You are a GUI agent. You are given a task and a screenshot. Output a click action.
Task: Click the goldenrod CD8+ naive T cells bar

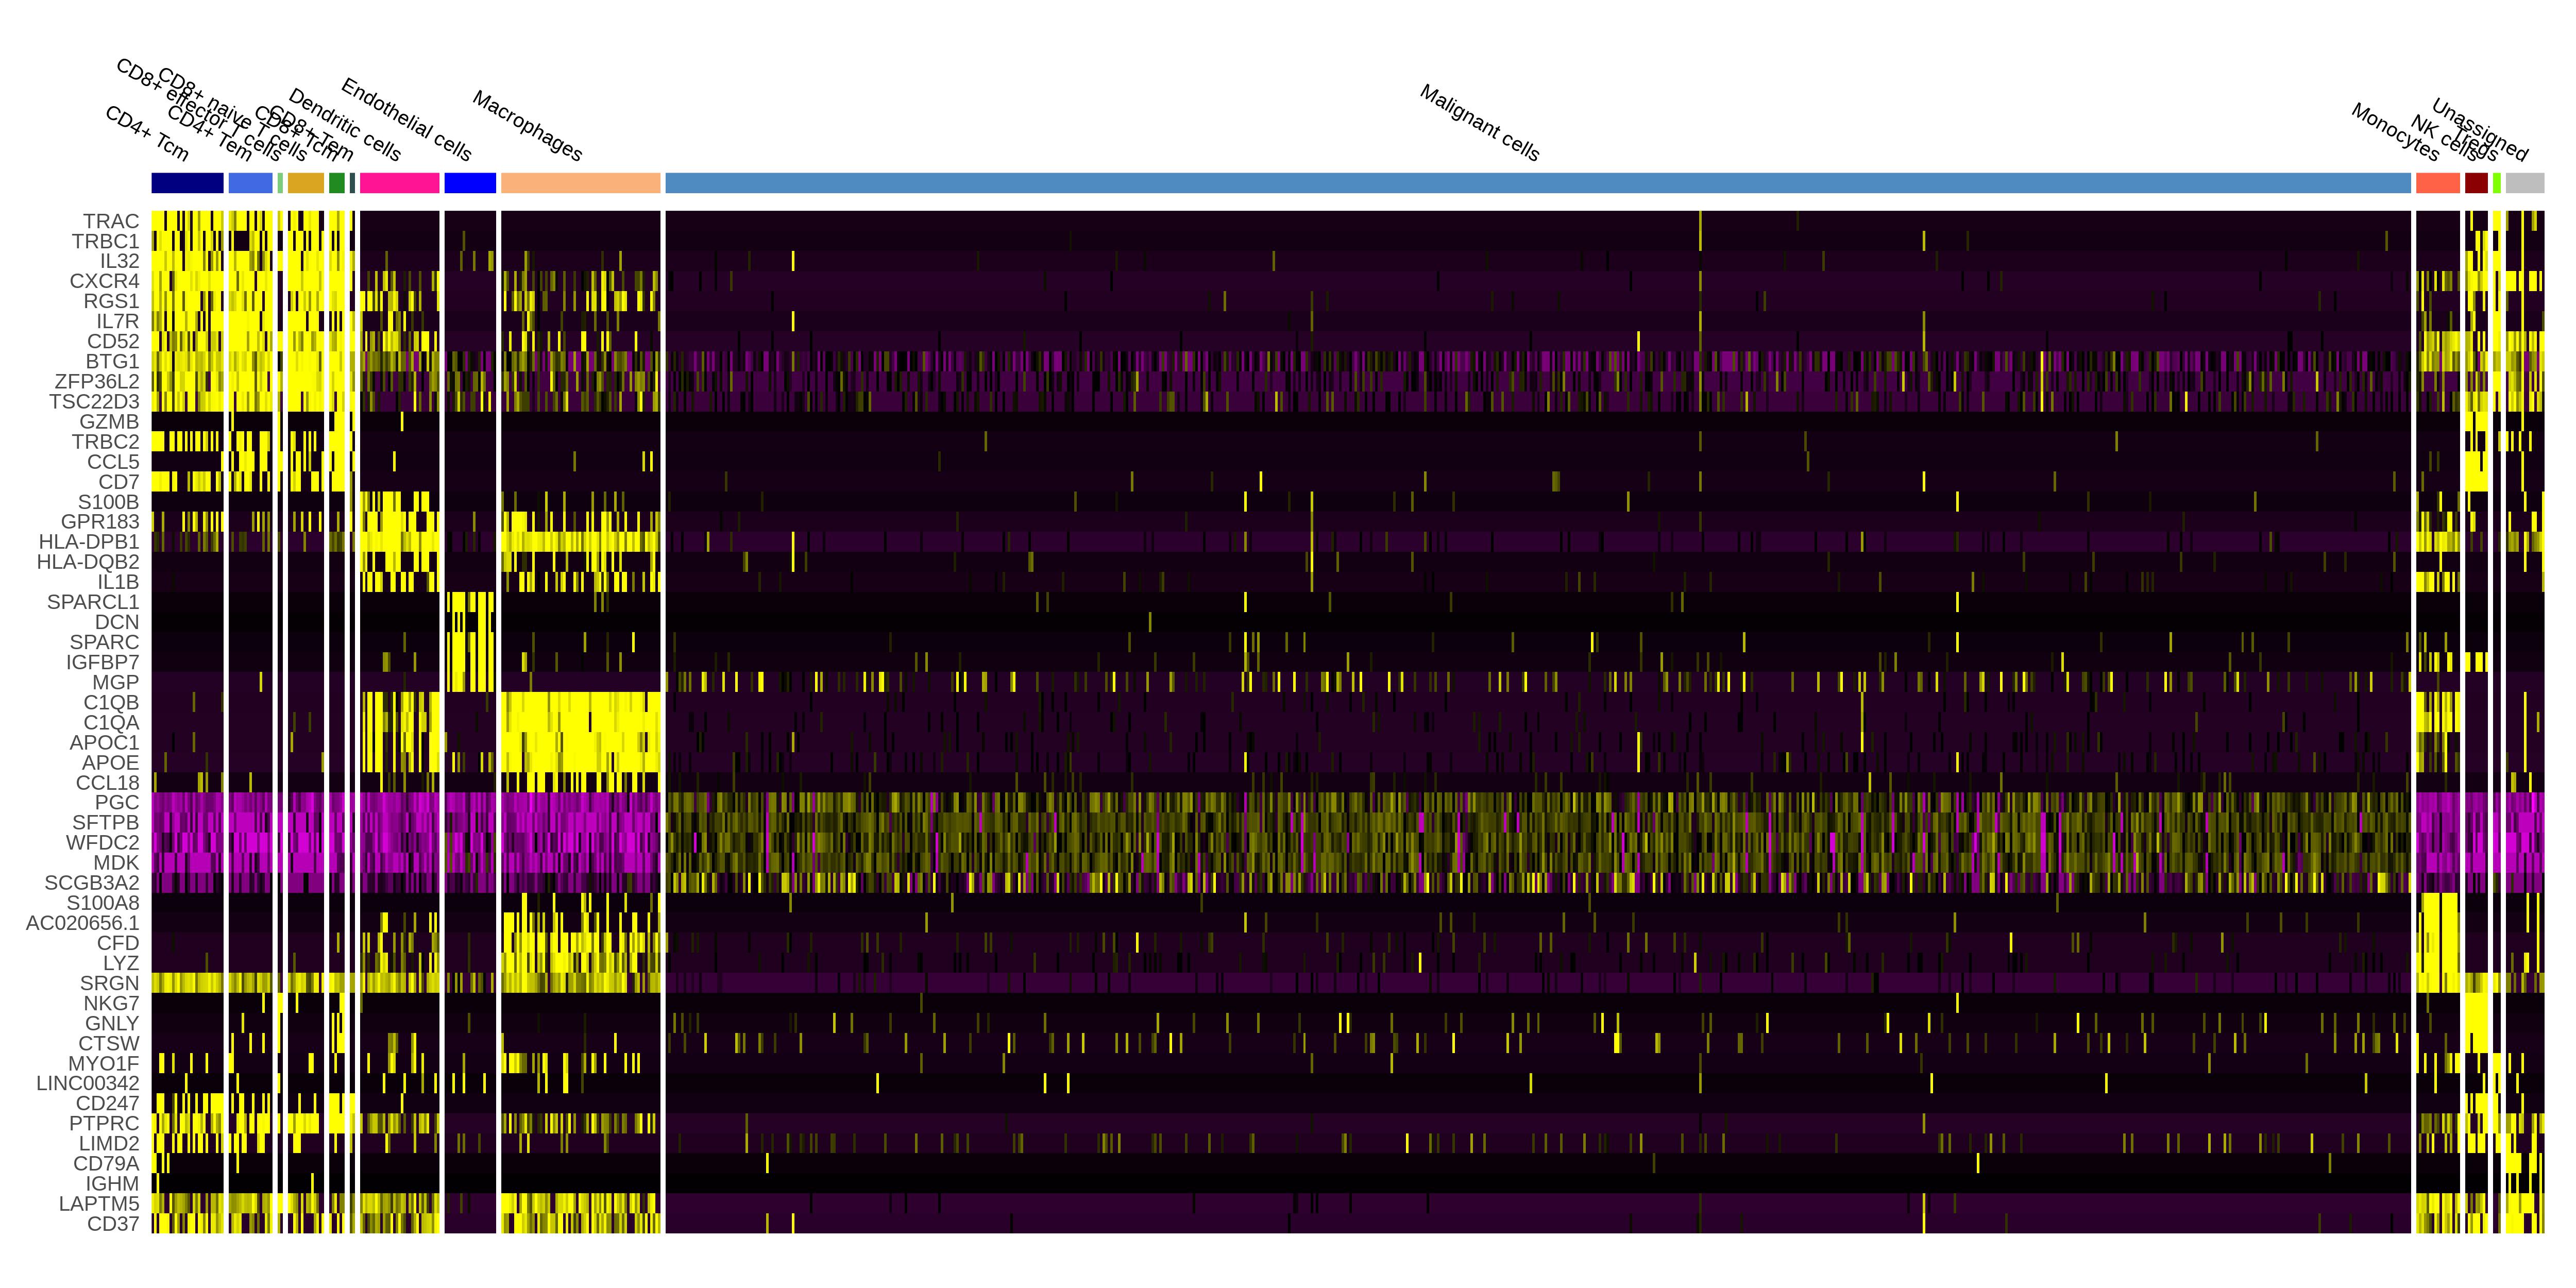(x=306, y=183)
